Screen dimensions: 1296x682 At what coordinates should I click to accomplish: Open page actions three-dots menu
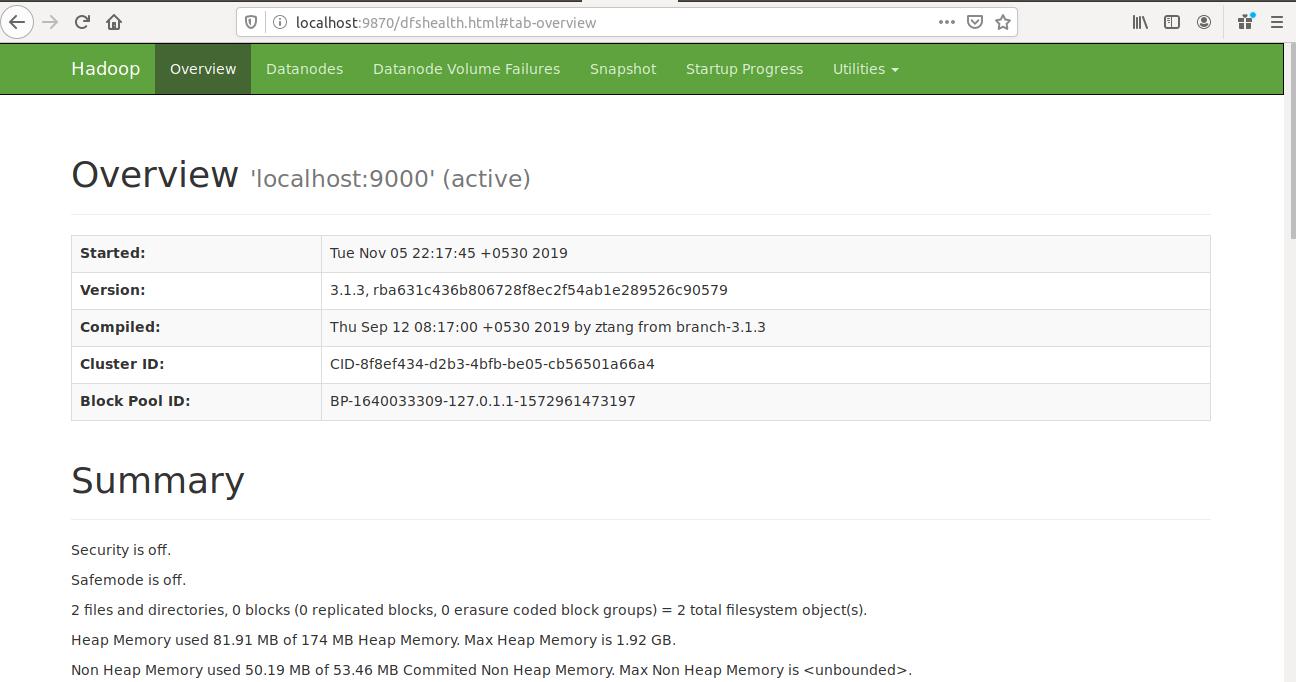(x=947, y=22)
